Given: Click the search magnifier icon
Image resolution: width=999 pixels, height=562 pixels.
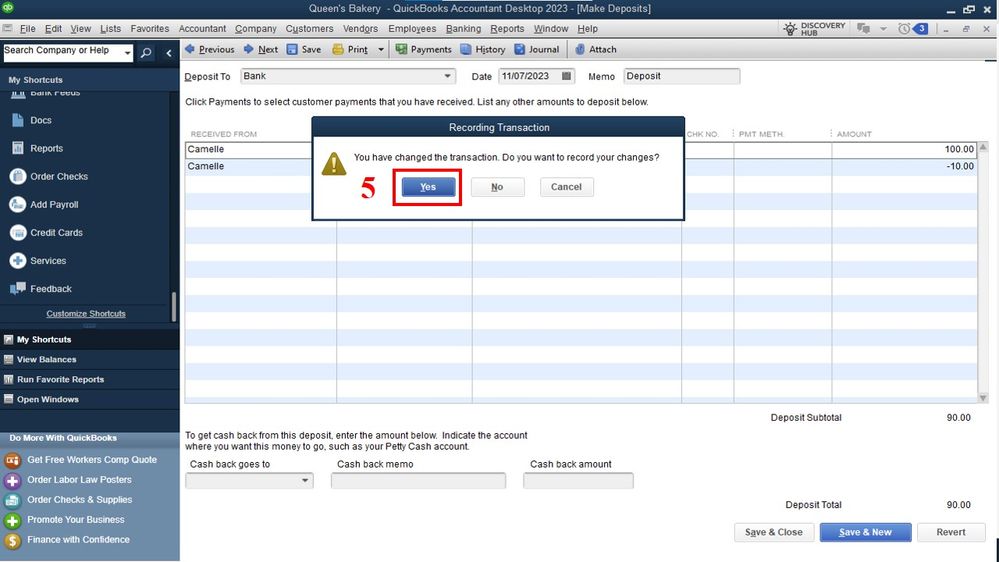Looking at the screenshot, I should coord(146,53).
